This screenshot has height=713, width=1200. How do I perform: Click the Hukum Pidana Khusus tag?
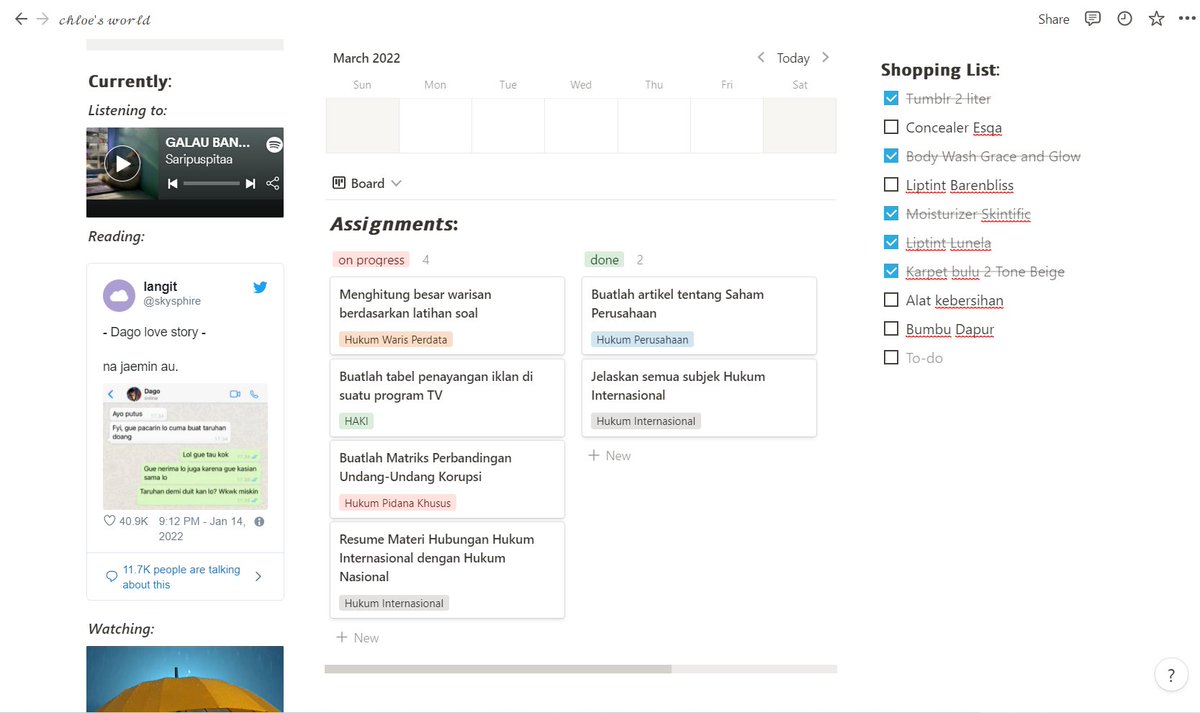398,503
